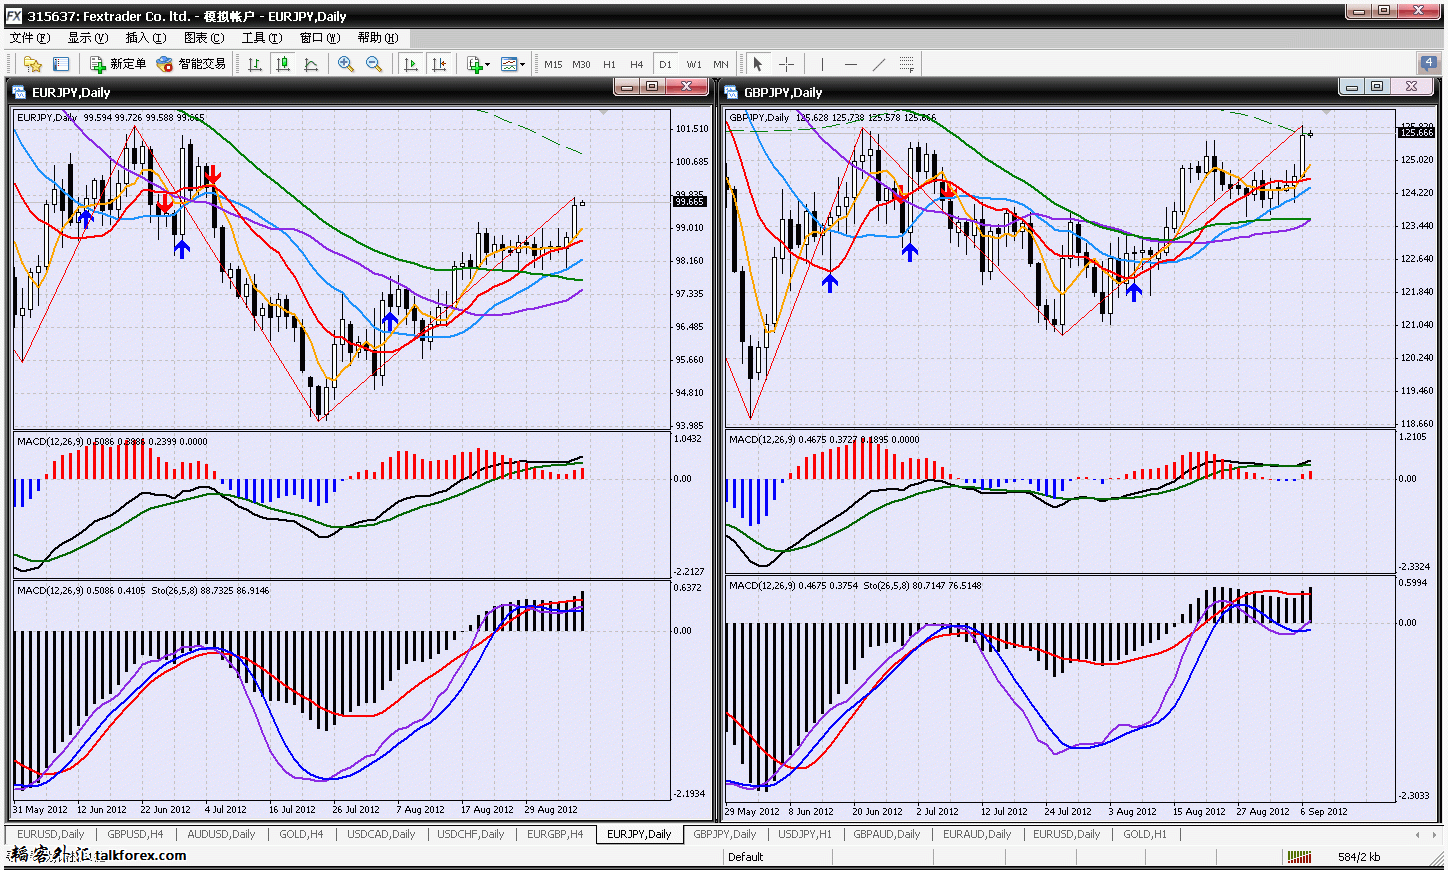Switch to the H1 timeframe
Viewport: 1448px width, 870px height.
point(609,64)
